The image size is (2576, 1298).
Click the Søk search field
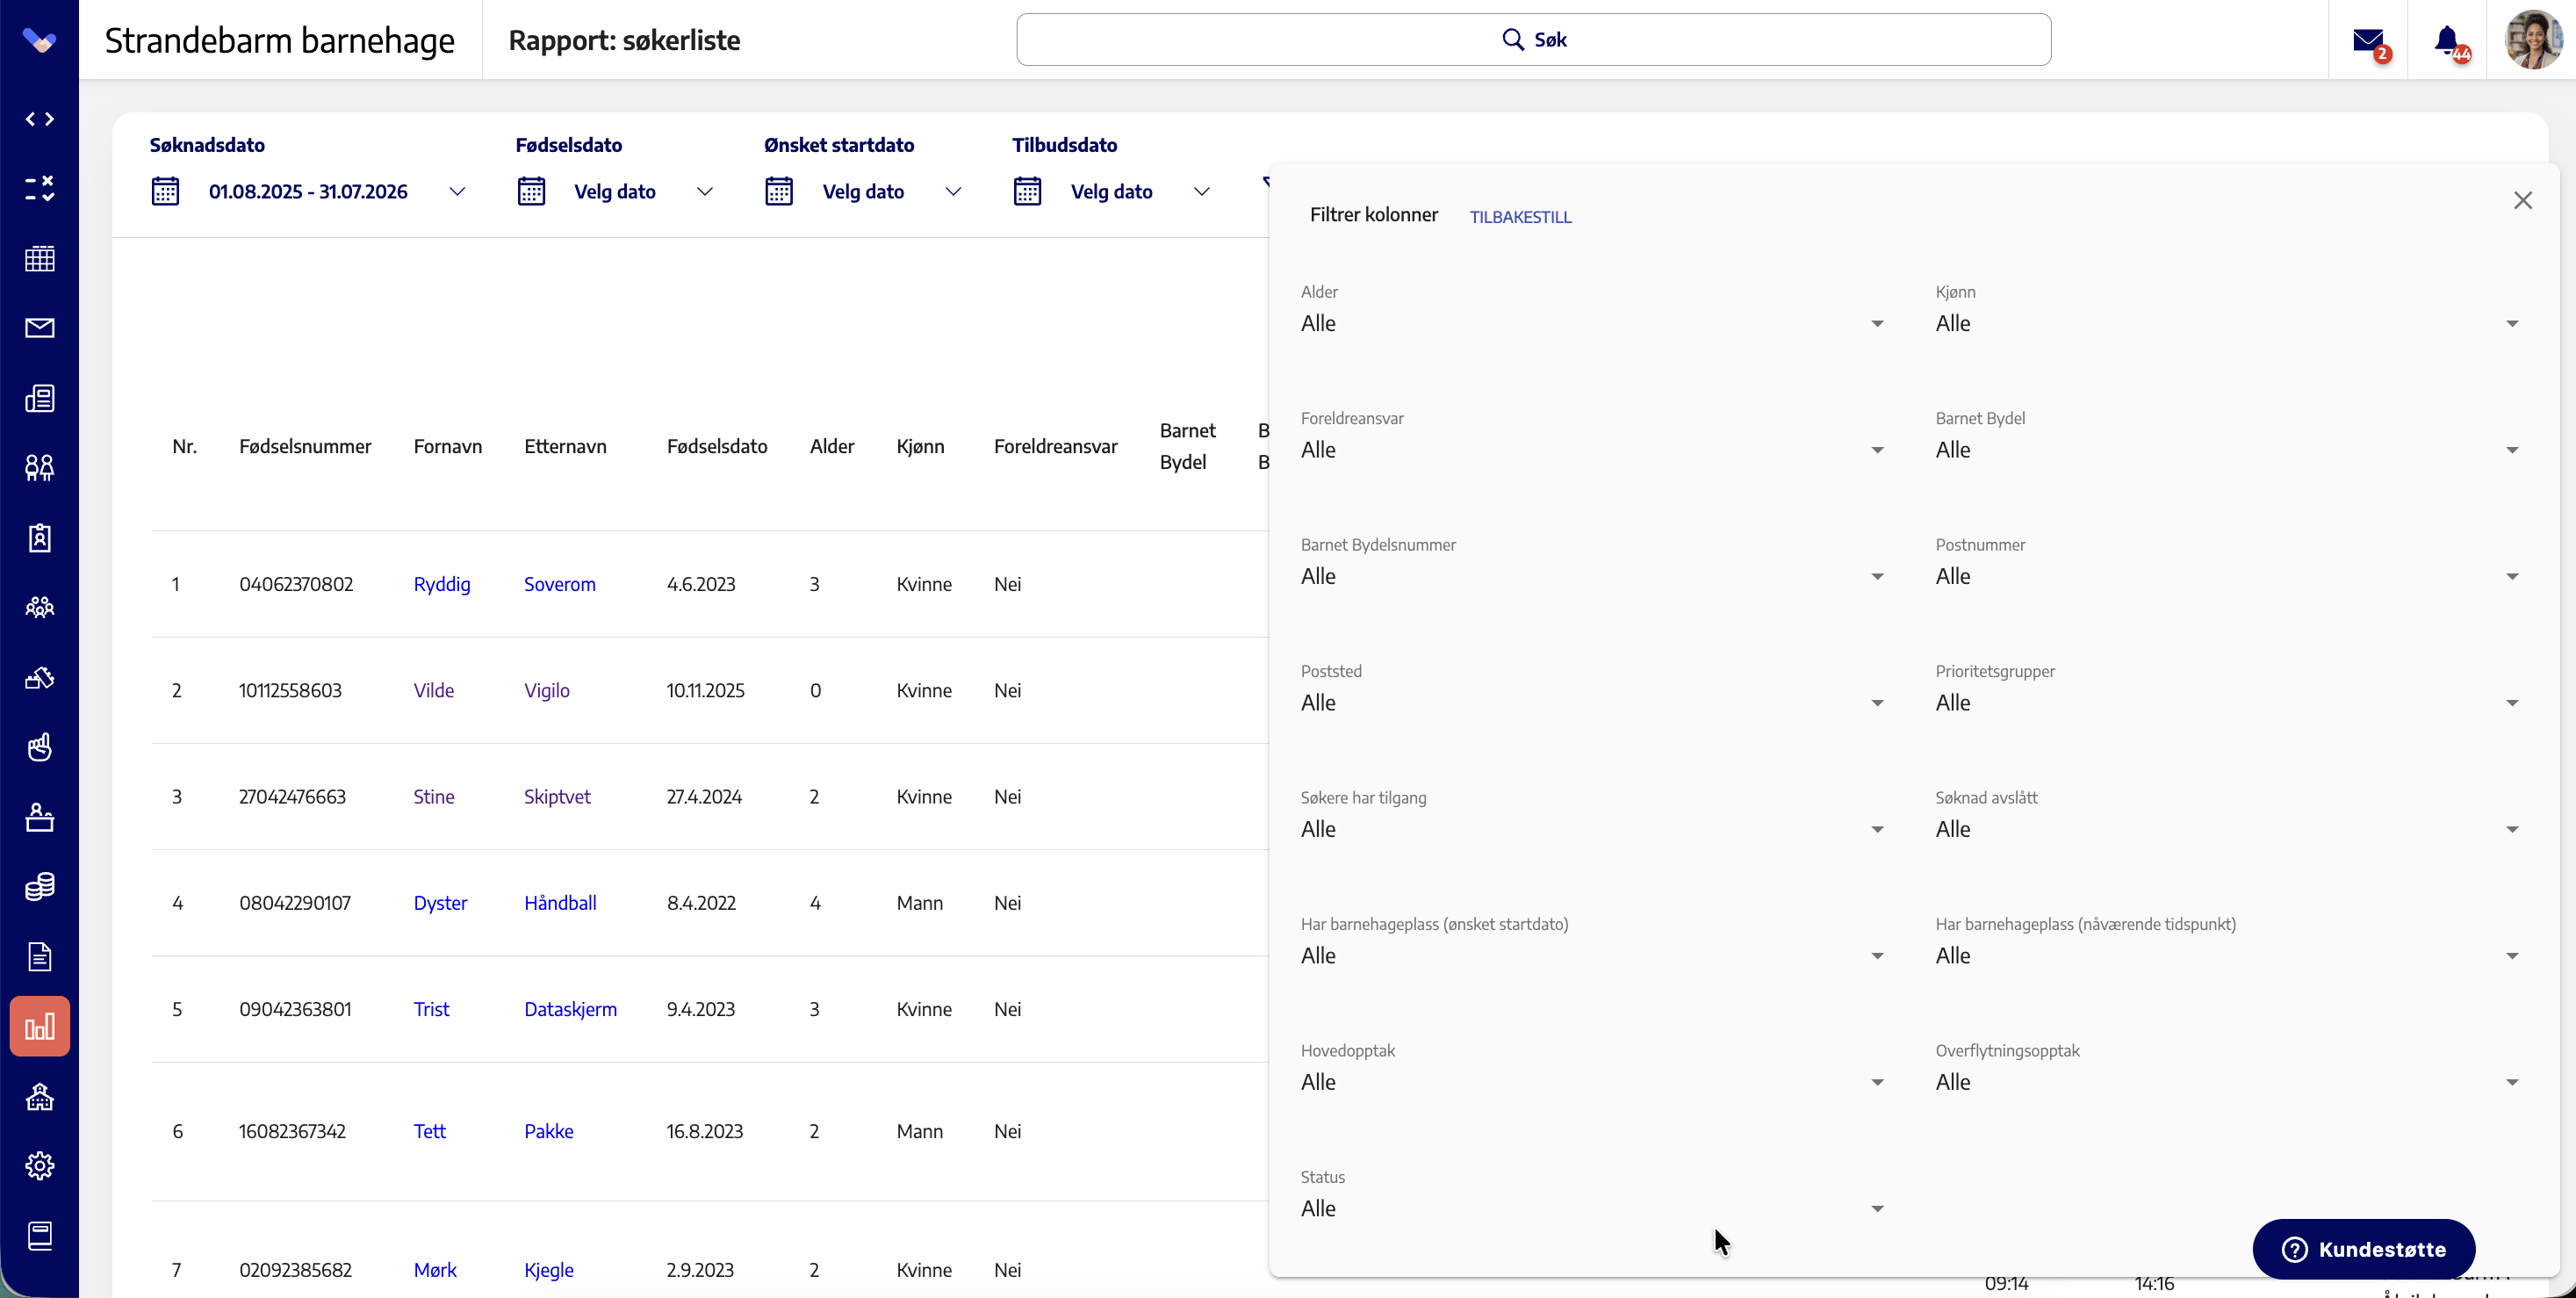pos(1534,40)
